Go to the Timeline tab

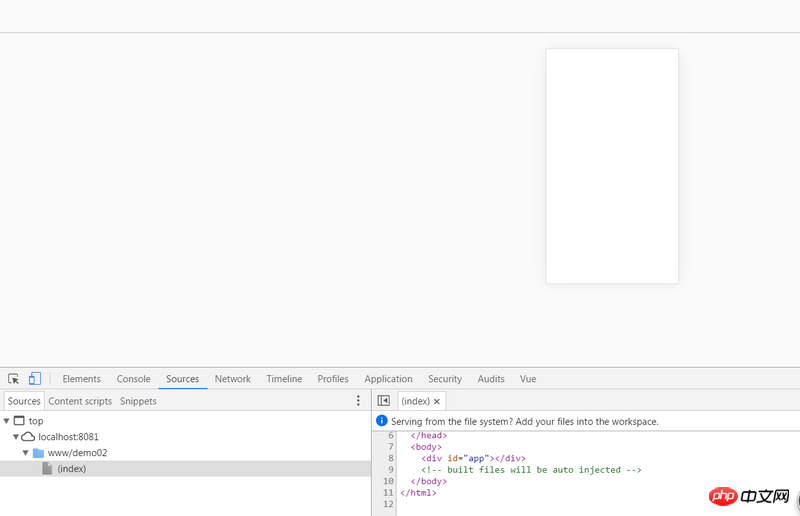(x=284, y=379)
